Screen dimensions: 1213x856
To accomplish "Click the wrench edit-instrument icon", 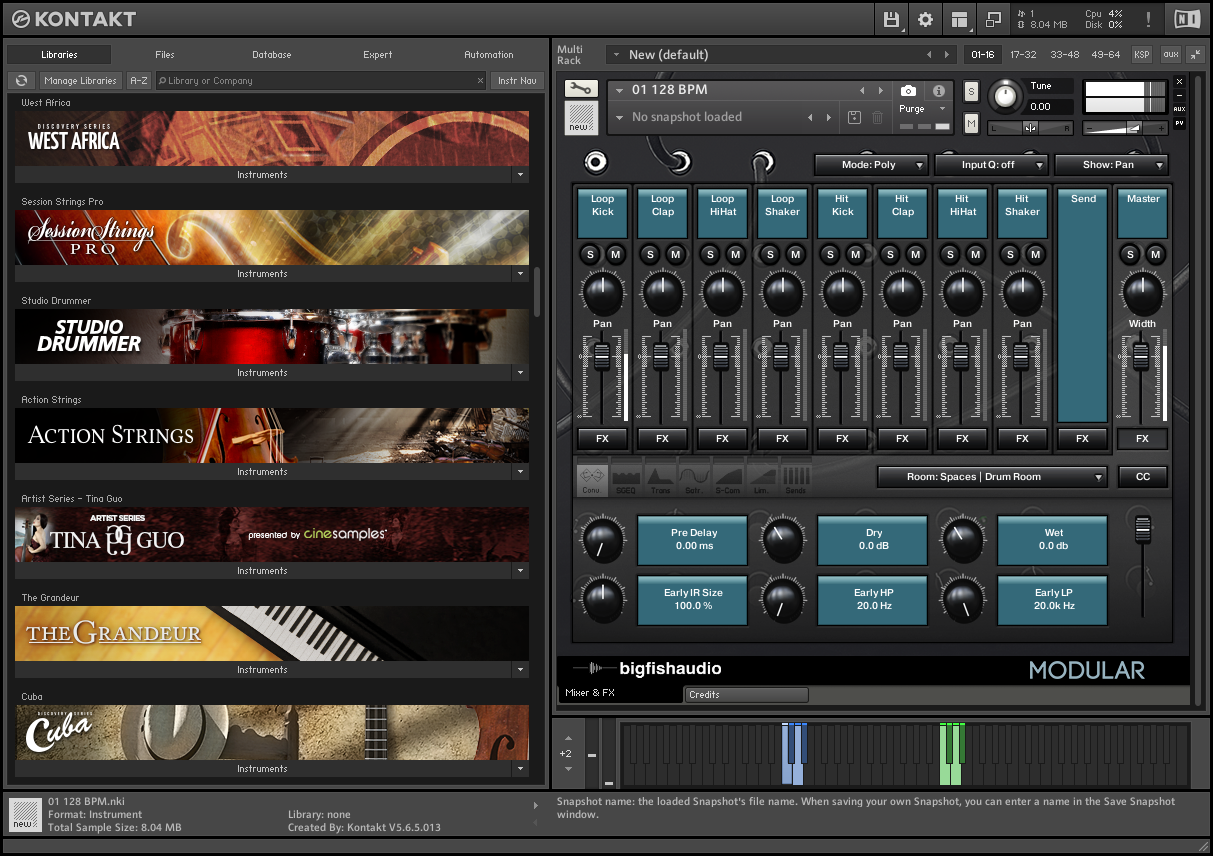I will point(579,90).
